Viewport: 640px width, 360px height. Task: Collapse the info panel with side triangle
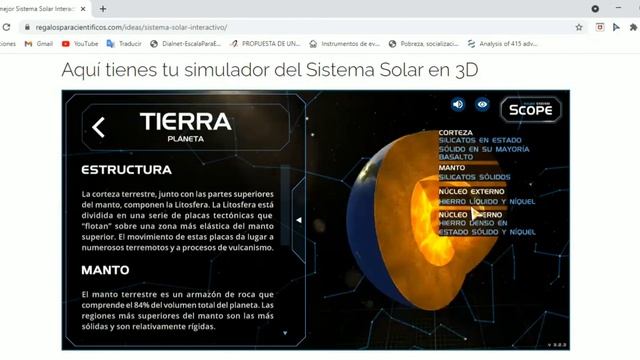click(299, 220)
